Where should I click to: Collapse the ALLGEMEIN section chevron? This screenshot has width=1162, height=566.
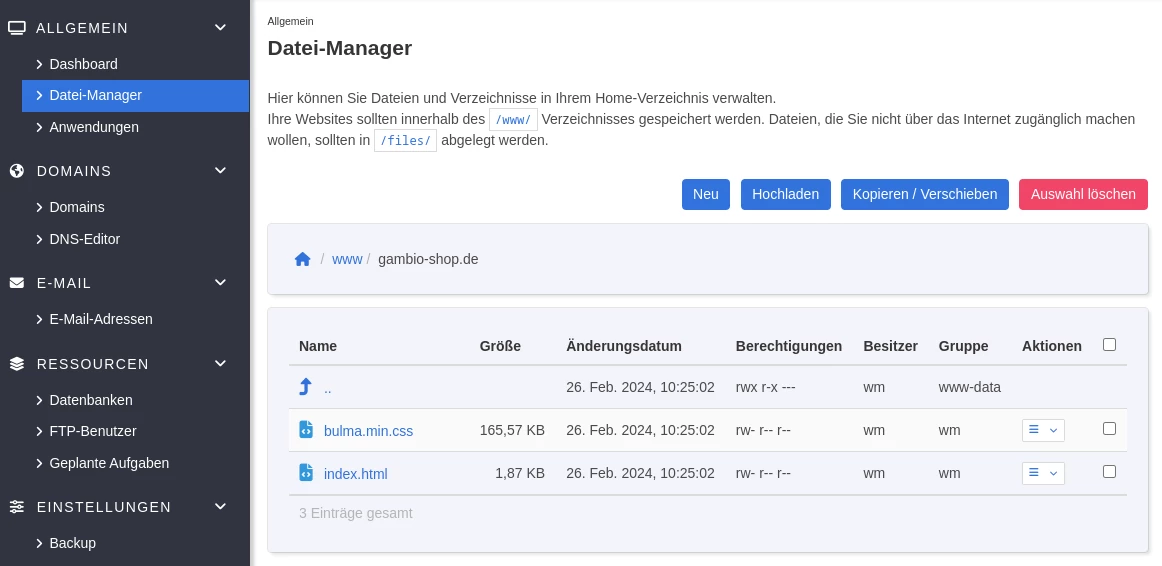pos(220,27)
